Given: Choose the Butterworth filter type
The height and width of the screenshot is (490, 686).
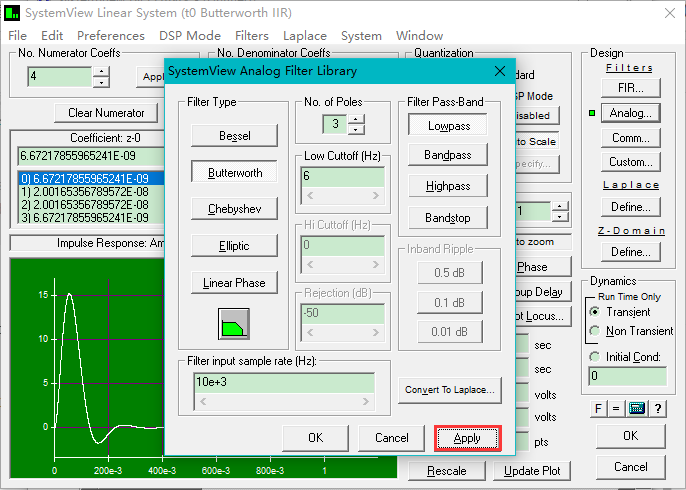Looking at the screenshot, I should coord(234,172).
